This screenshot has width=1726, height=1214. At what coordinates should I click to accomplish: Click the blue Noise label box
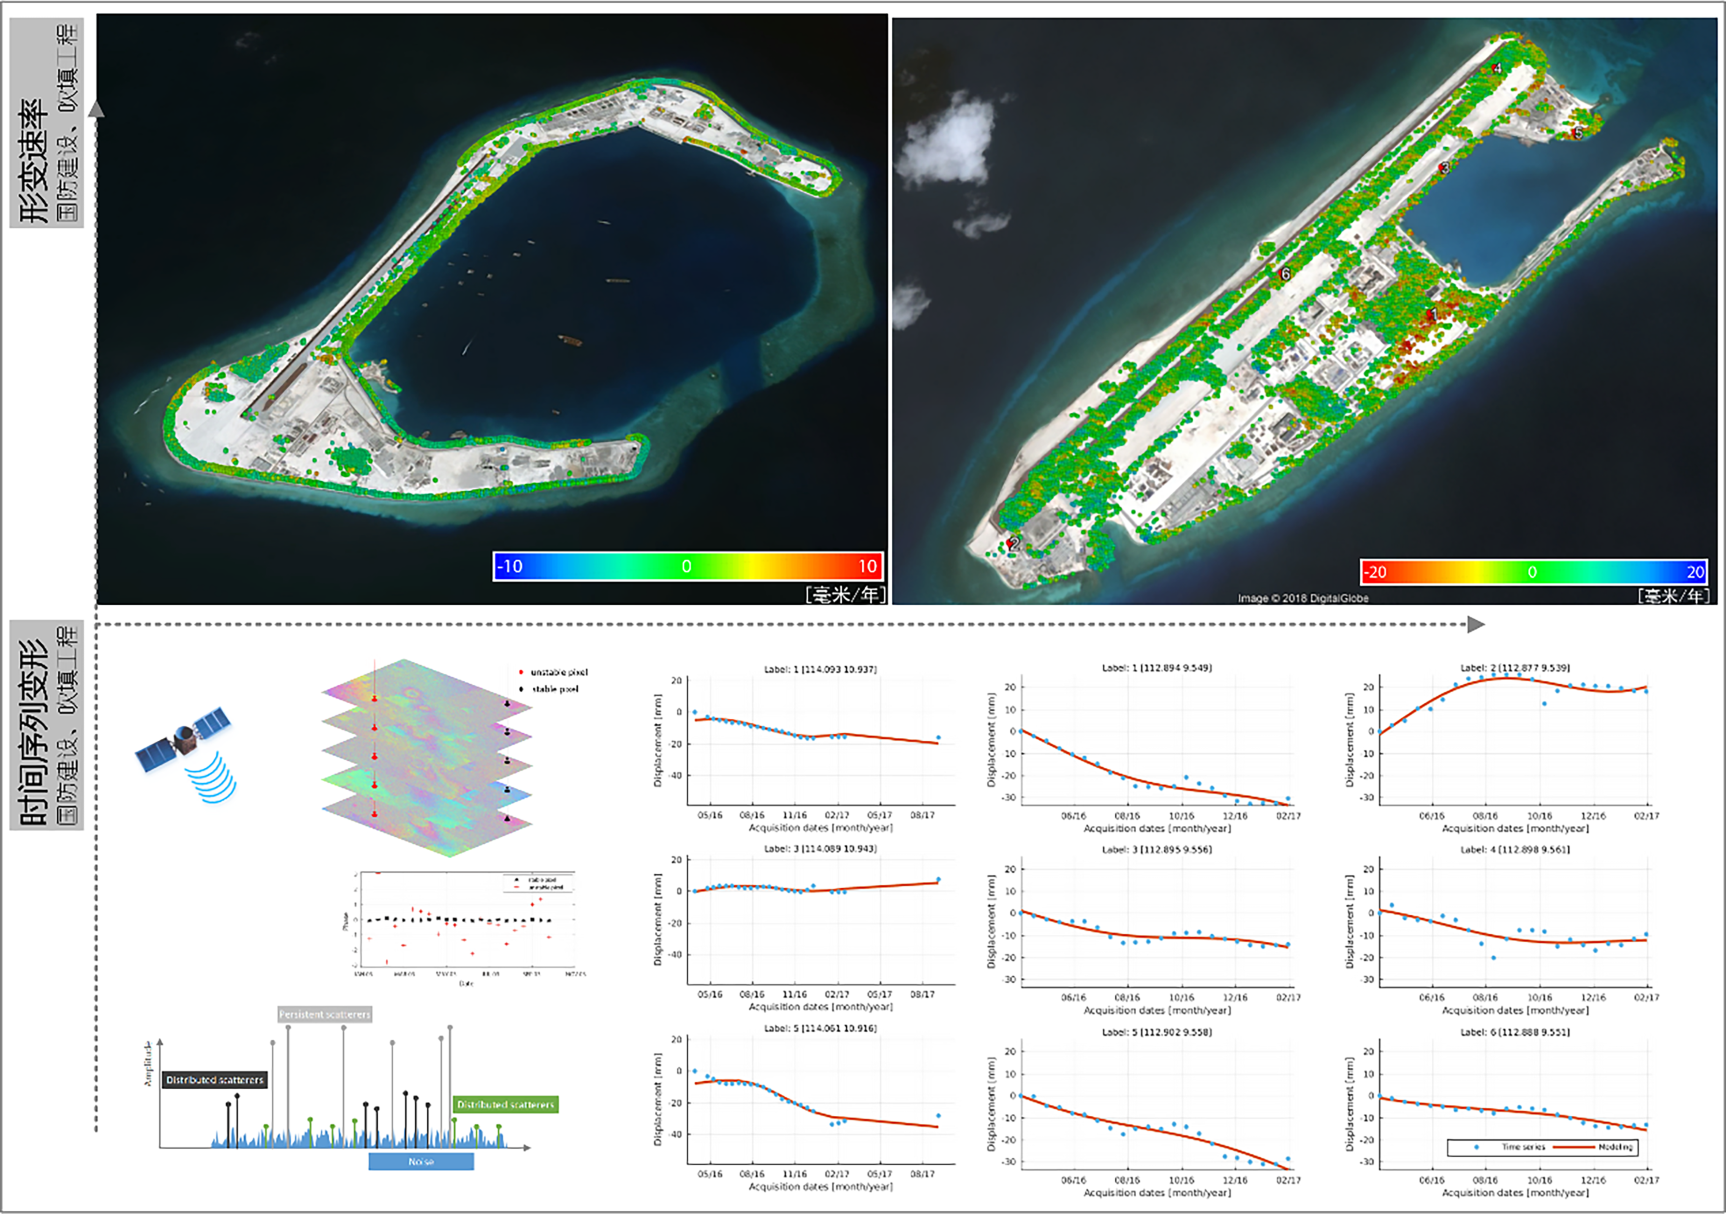[421, 1161]
